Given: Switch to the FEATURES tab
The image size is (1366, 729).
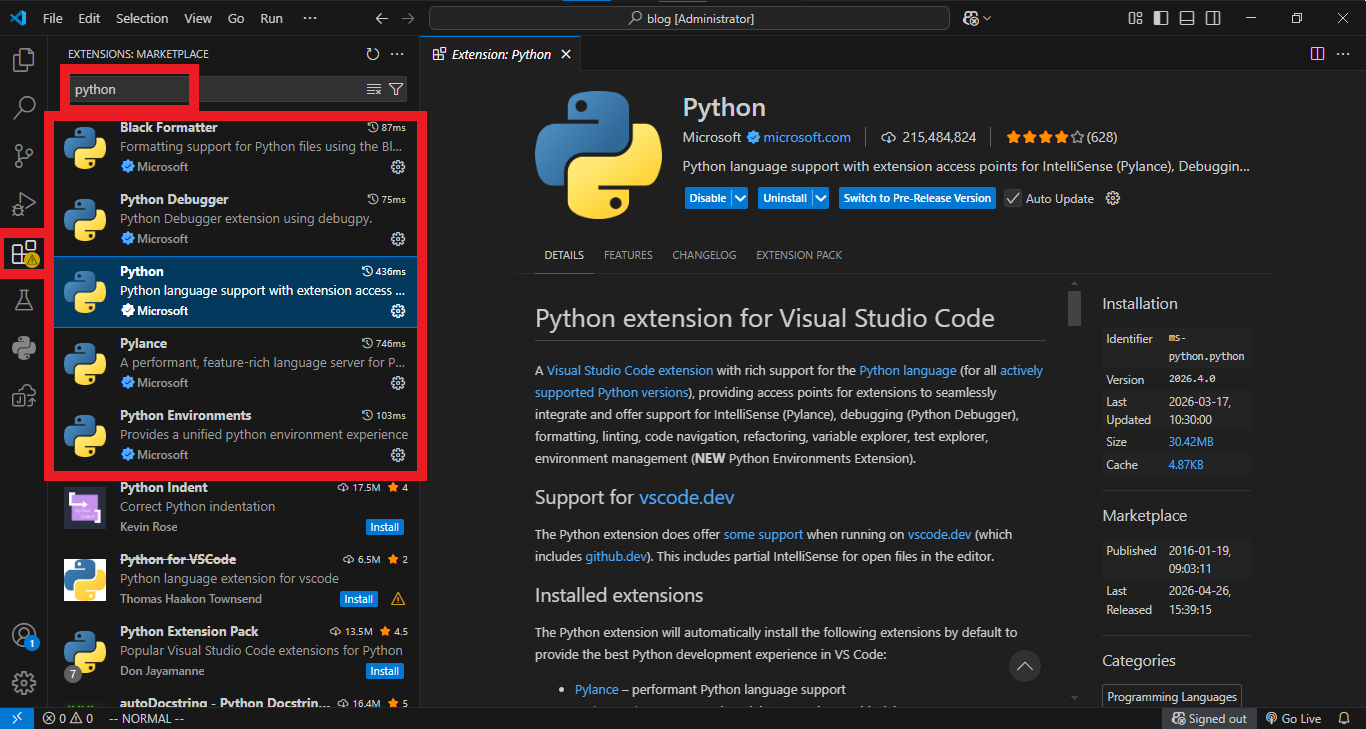Looking at the screenshot, I should [628, 255].
